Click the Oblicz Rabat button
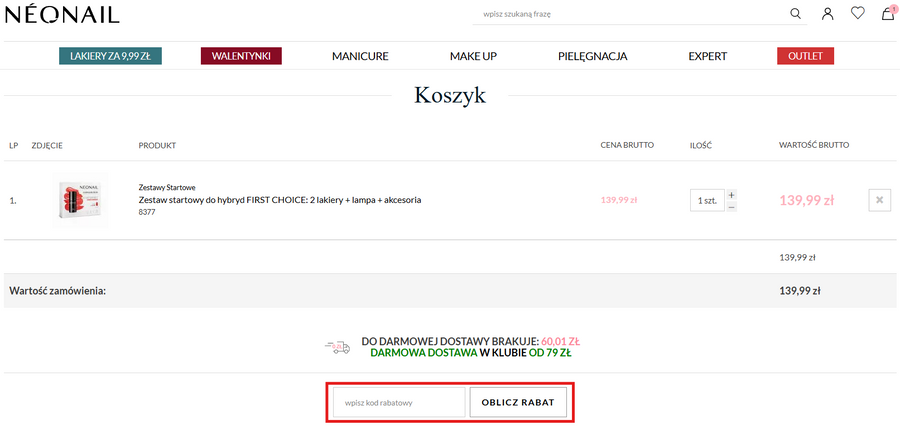Viewport: 900px width, 426px height. click(x=518, y=402)
